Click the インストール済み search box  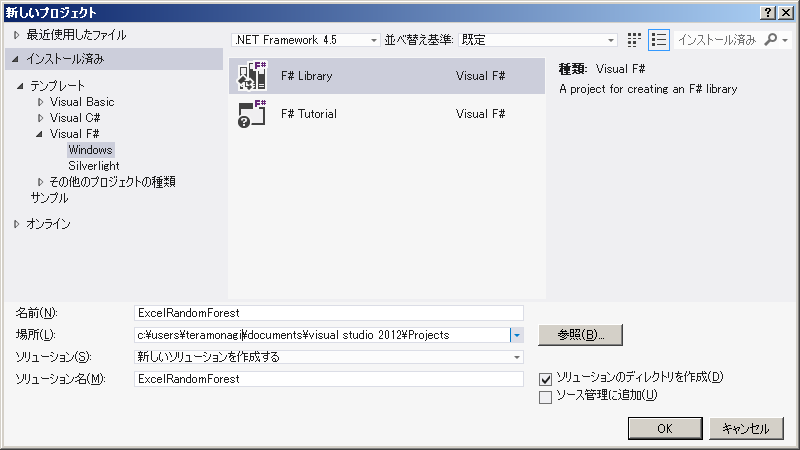(x=717, y=40)
